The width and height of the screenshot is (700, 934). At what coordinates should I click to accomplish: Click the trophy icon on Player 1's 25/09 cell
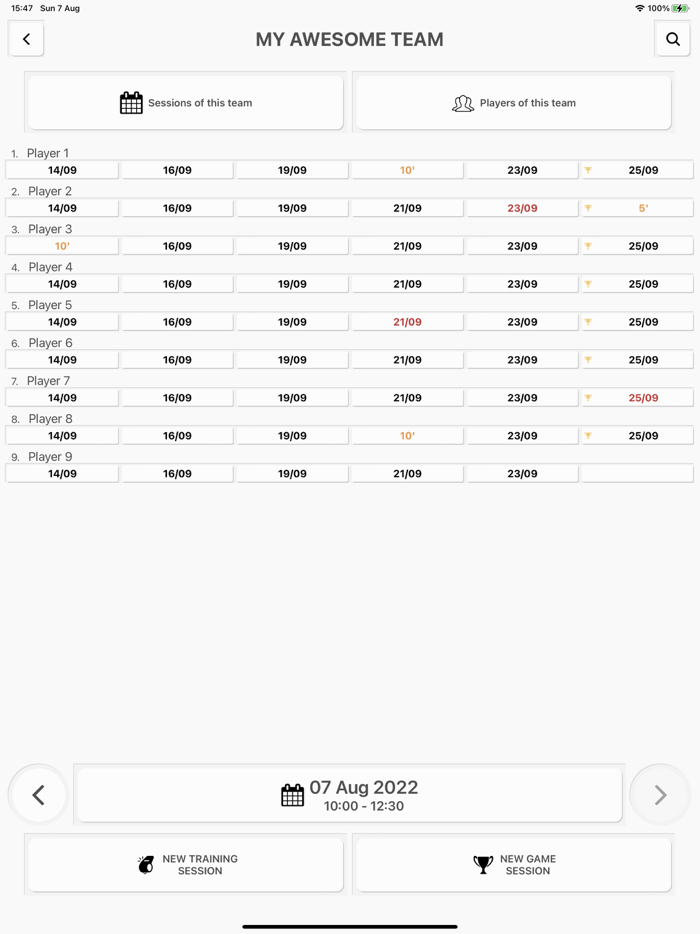(588, 169)
